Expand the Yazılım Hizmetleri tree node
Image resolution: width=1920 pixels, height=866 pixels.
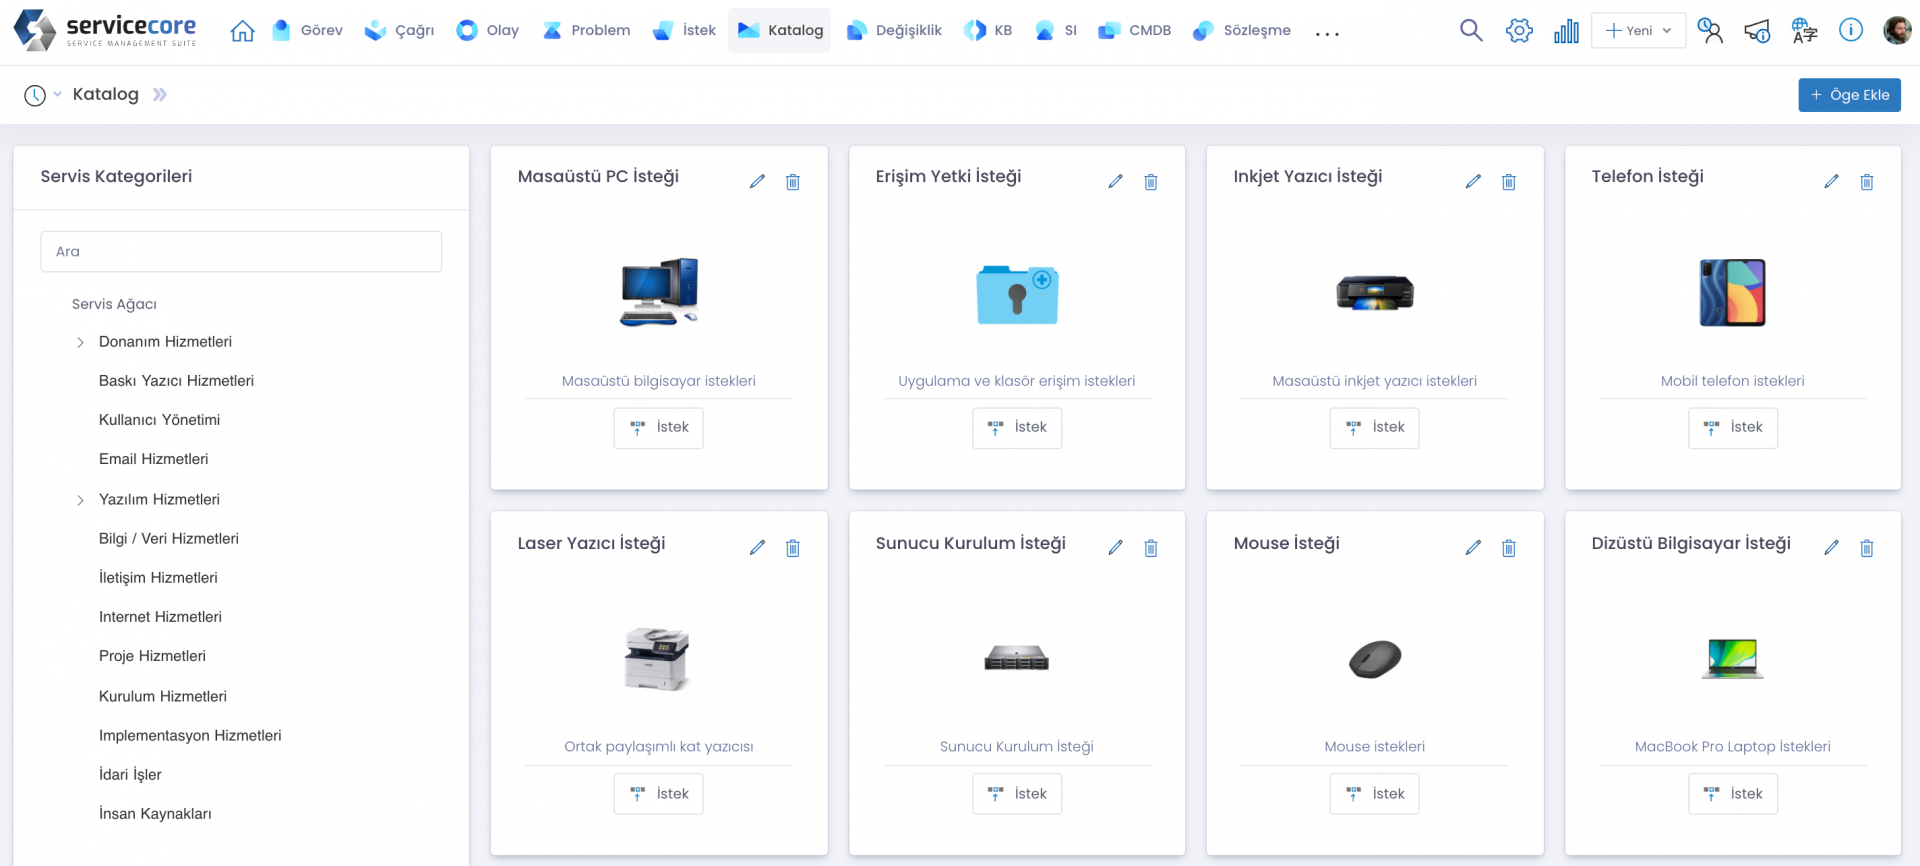coord(80,500)
